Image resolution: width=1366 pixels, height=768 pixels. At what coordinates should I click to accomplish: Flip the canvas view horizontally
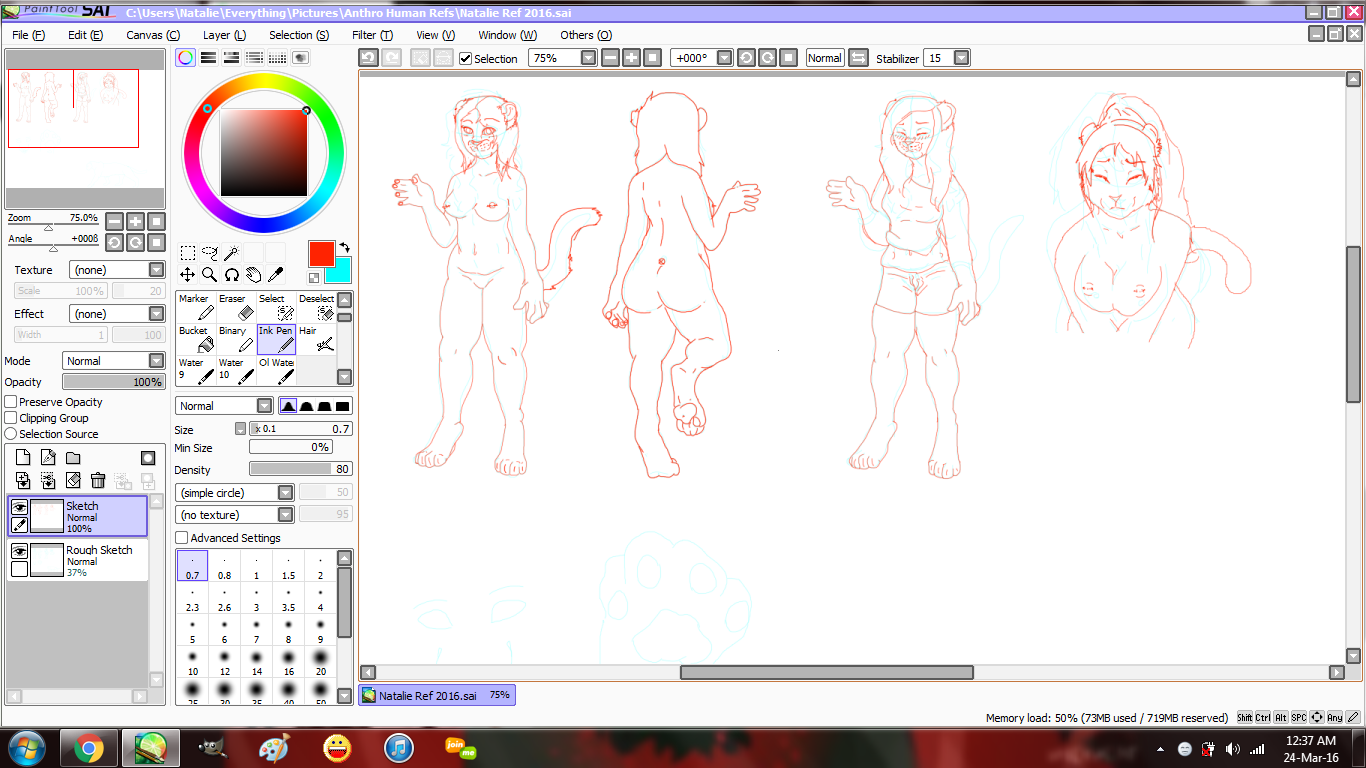pyautogui.click(x=859, y=58)
